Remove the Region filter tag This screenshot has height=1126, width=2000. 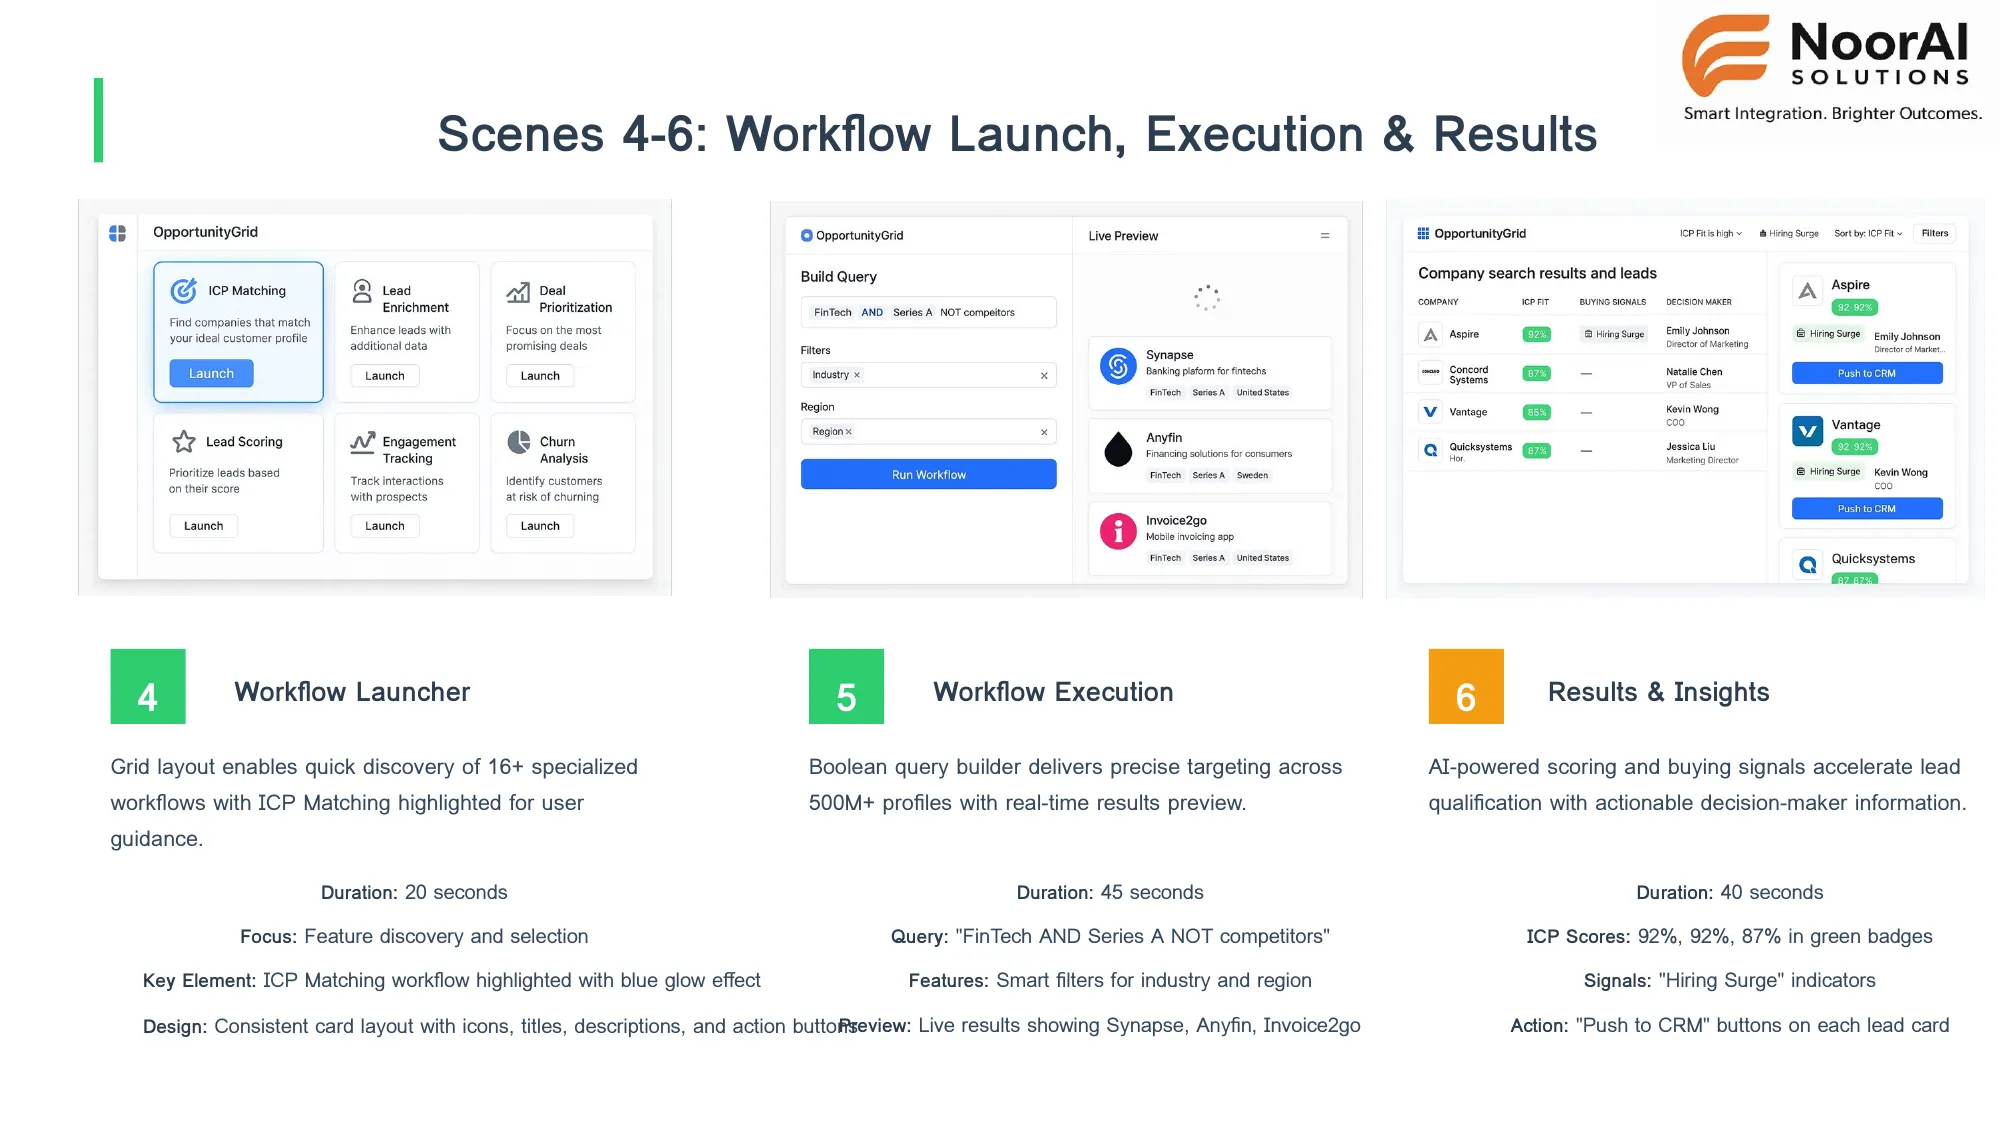pos(849,431)
